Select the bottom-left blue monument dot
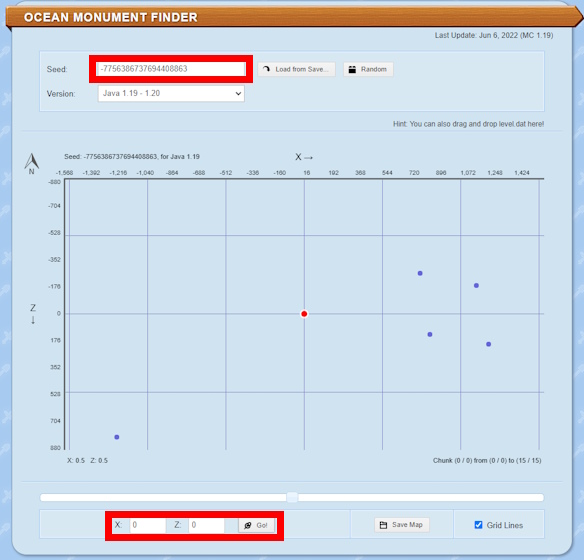The image size is (584, 560). pyautogui.click(x=117, y=437)
